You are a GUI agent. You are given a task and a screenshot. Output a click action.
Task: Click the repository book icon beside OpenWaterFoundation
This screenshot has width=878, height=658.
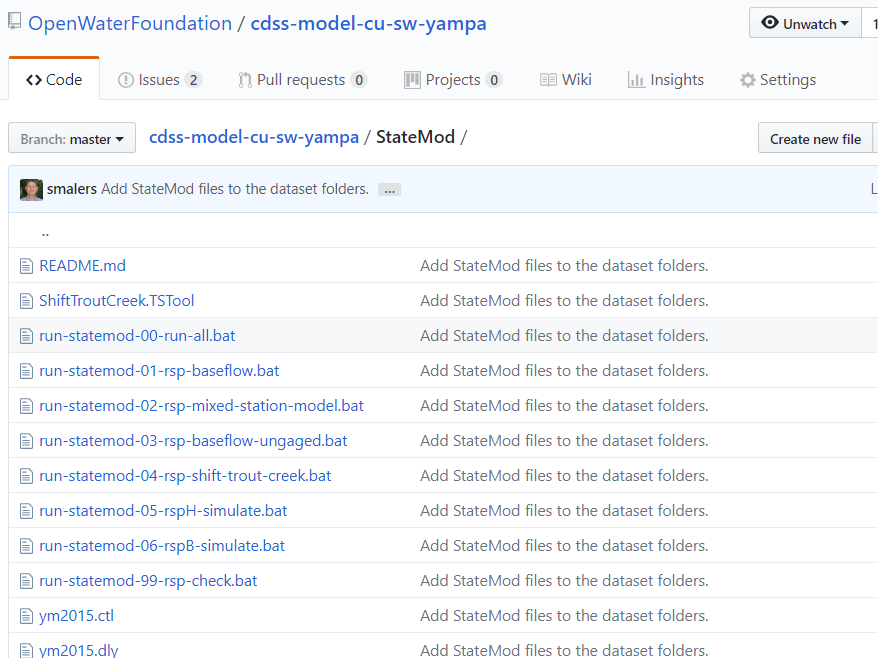(15, 22)
